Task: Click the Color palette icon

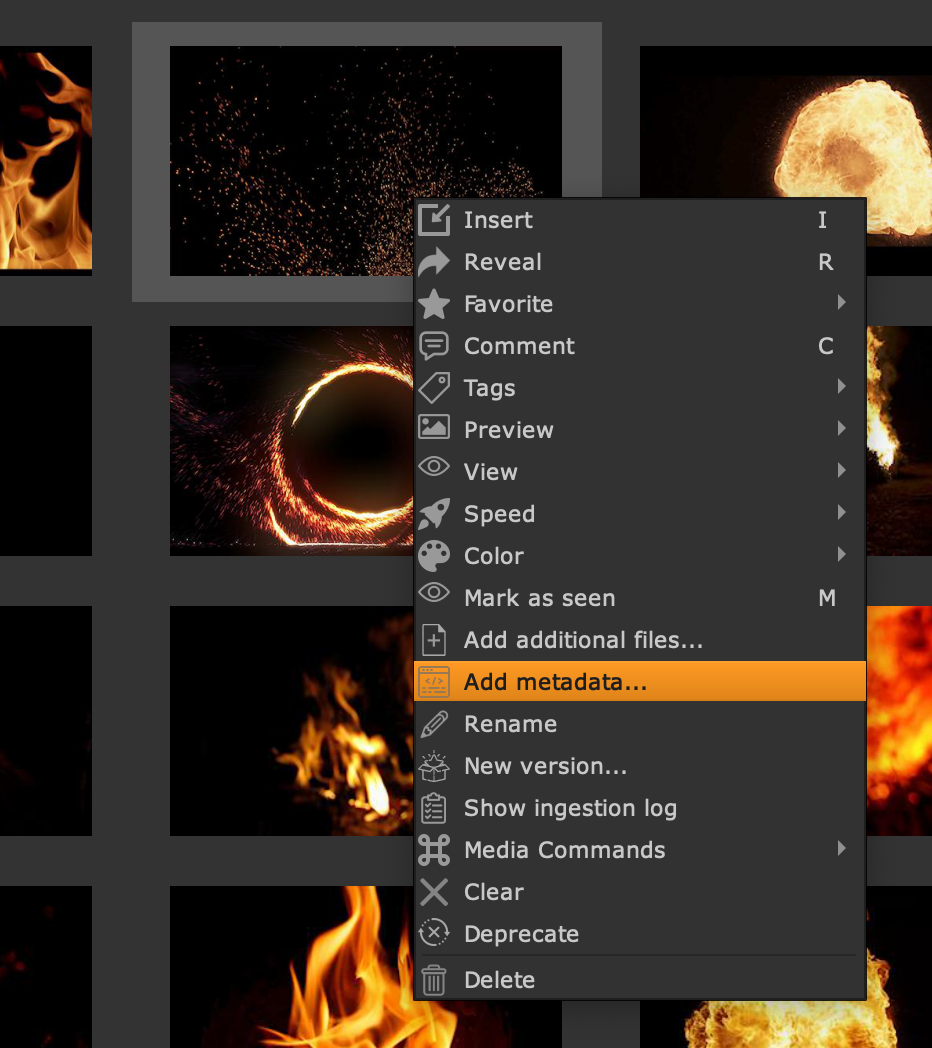Action: point(434,556)
